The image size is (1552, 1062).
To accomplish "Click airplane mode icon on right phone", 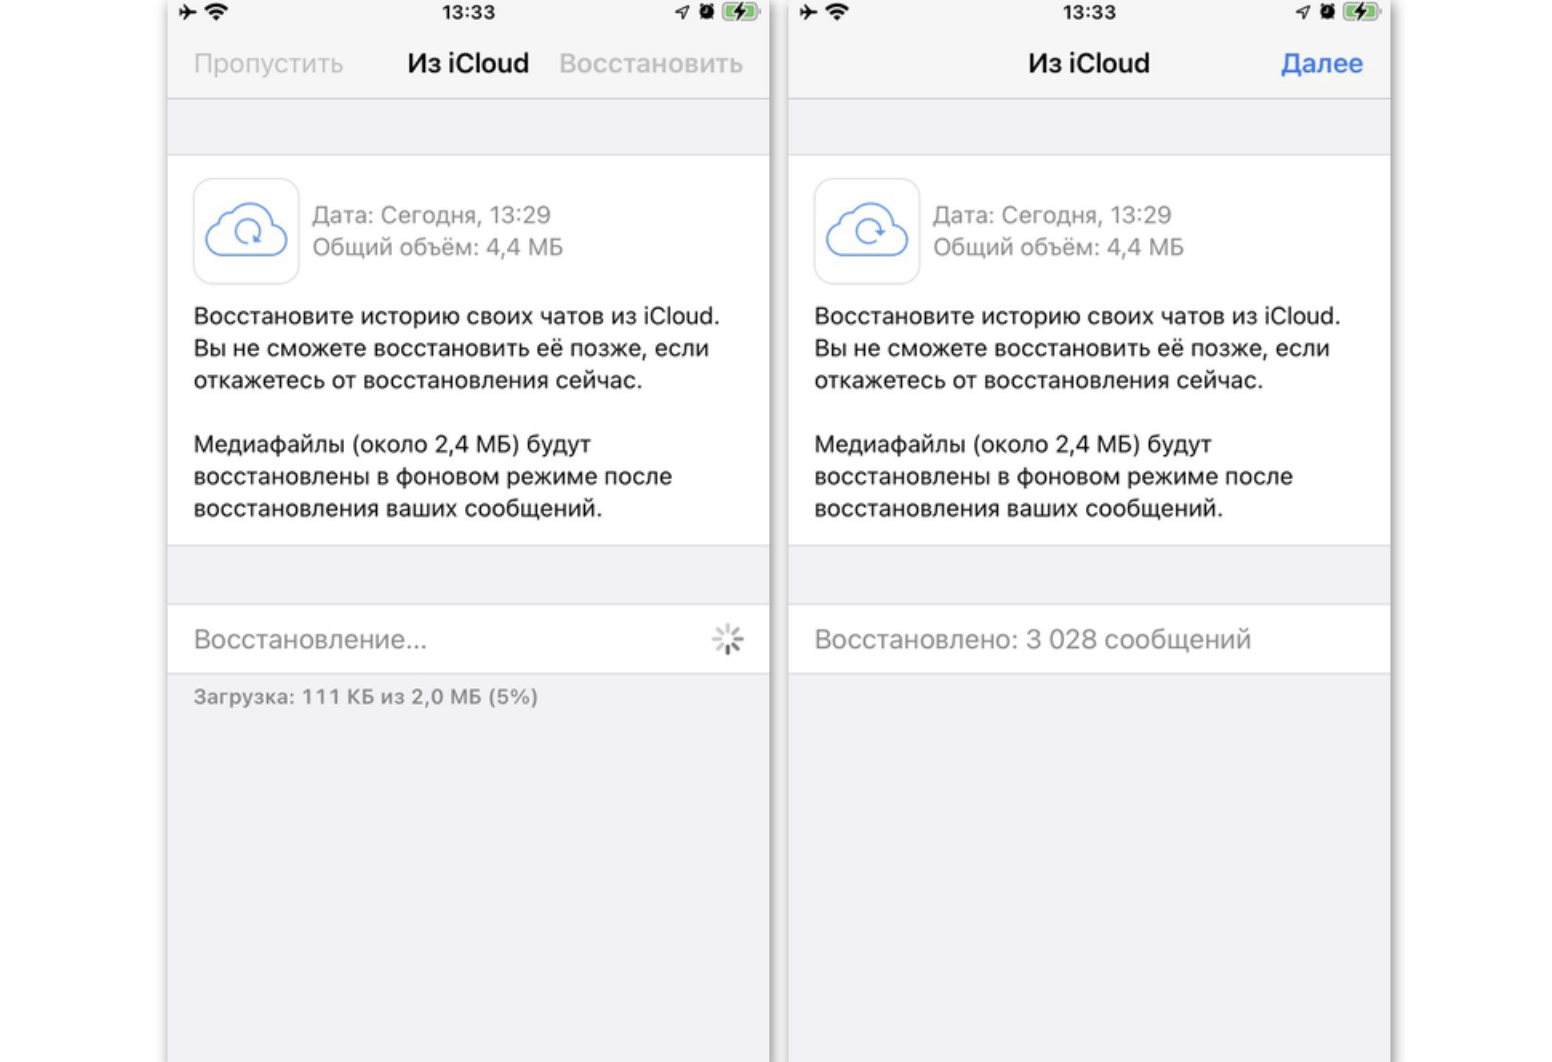I will (x=809, y=12).
